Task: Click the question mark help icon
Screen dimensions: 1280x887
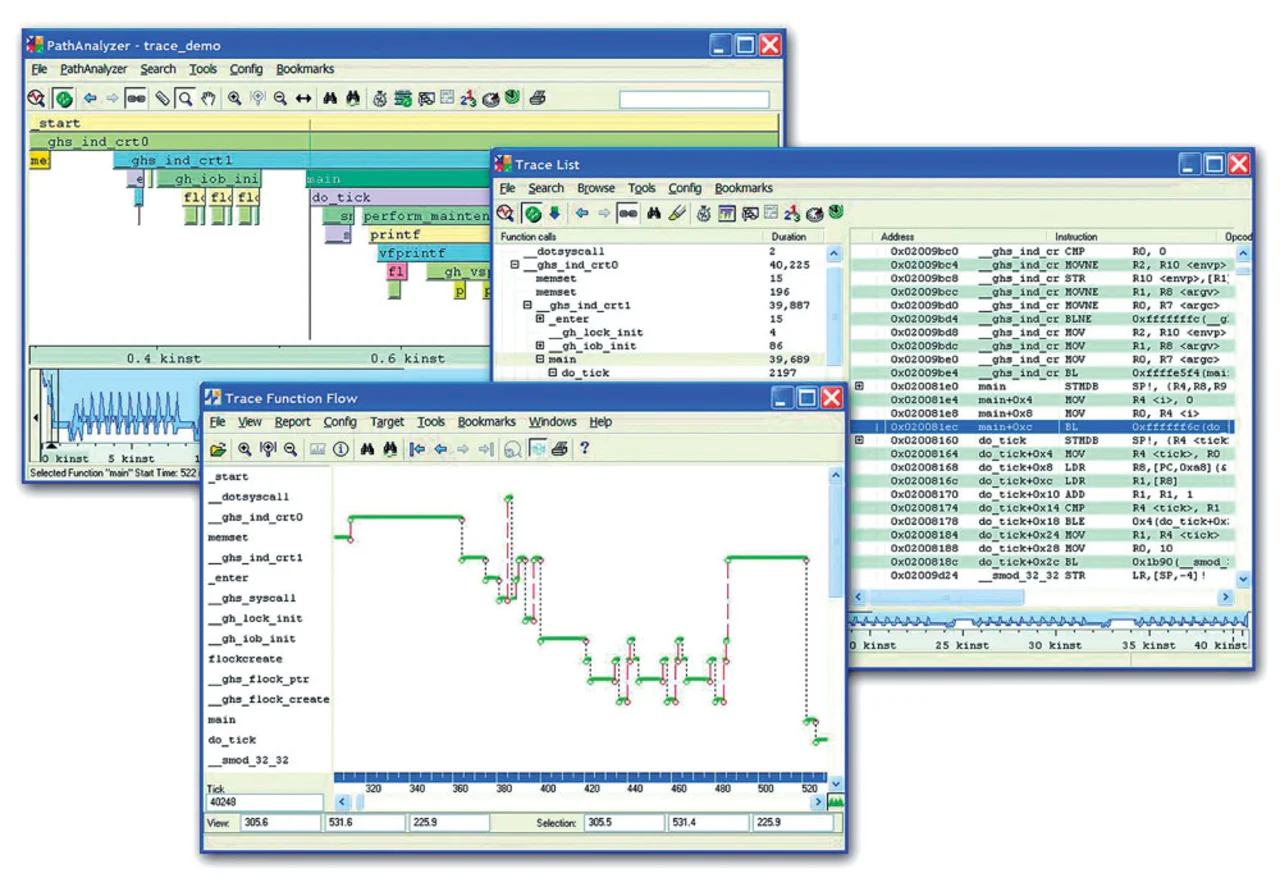Action: pyautogui.click(x=585, y=449)
